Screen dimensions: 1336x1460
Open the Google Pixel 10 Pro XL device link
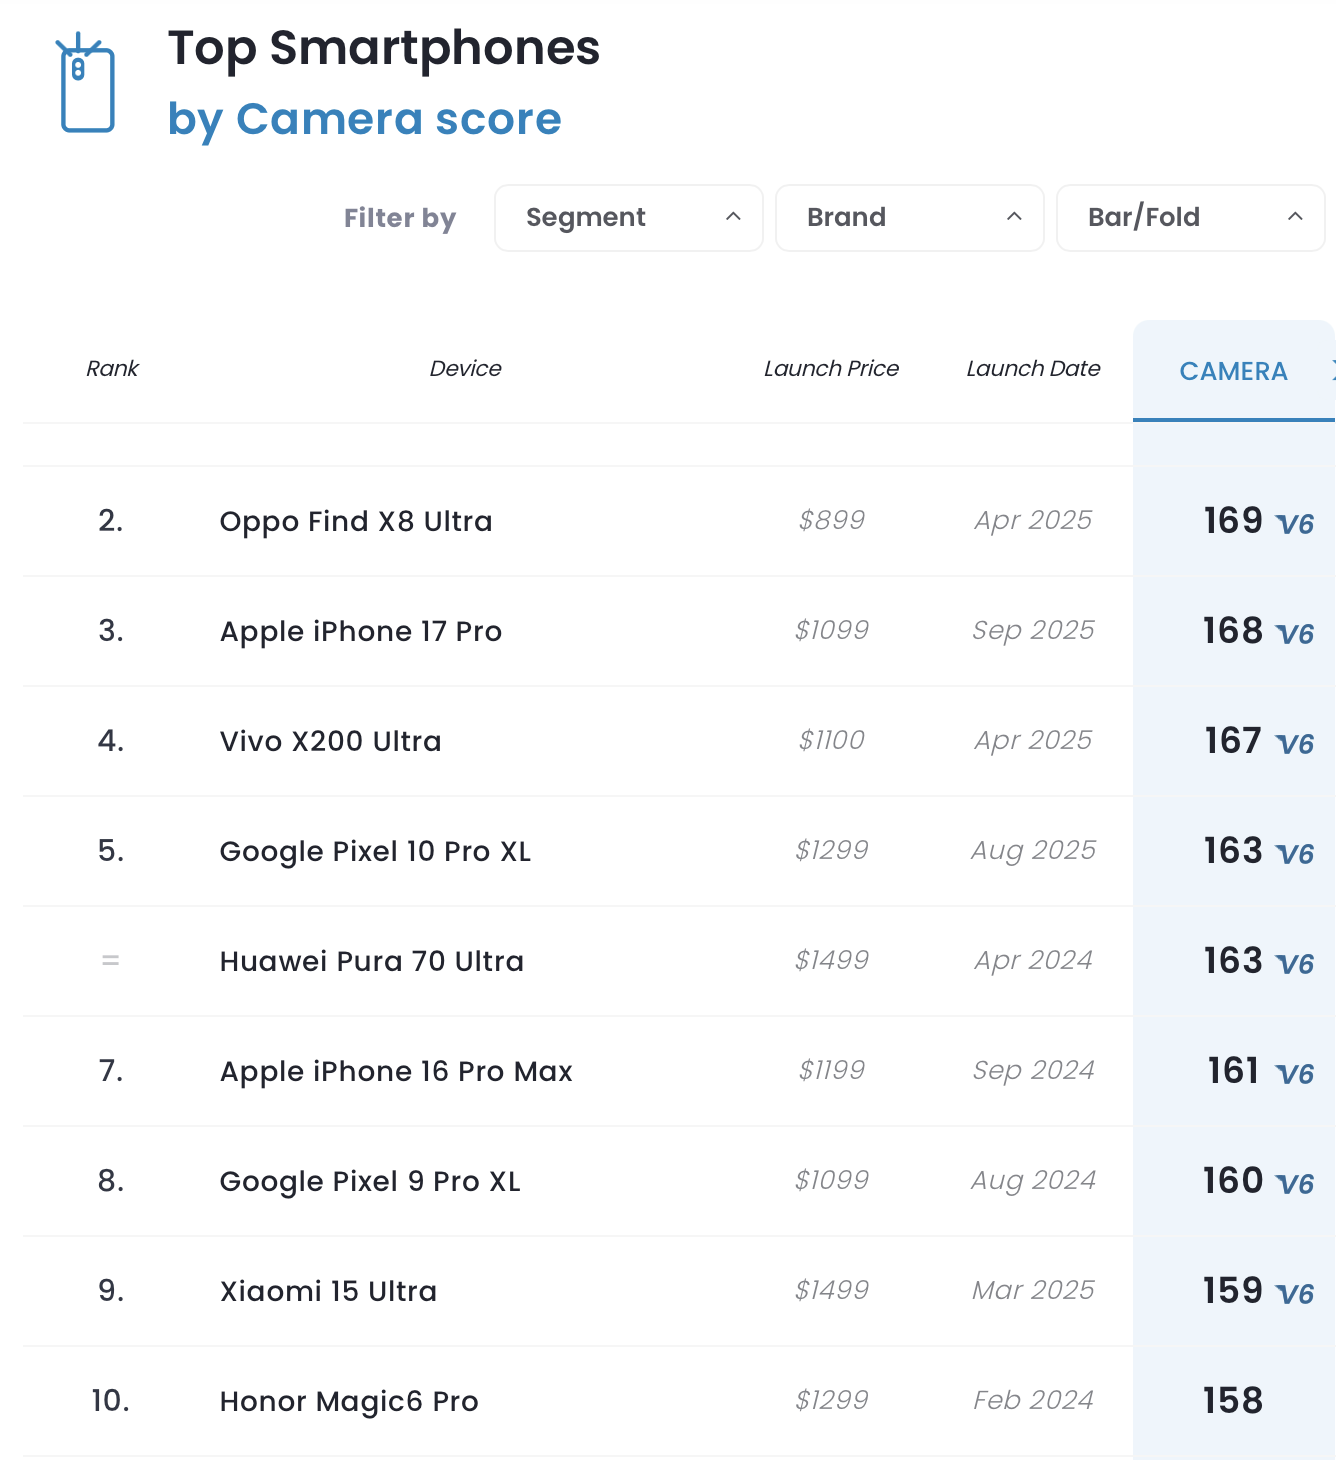pos(375,851)
